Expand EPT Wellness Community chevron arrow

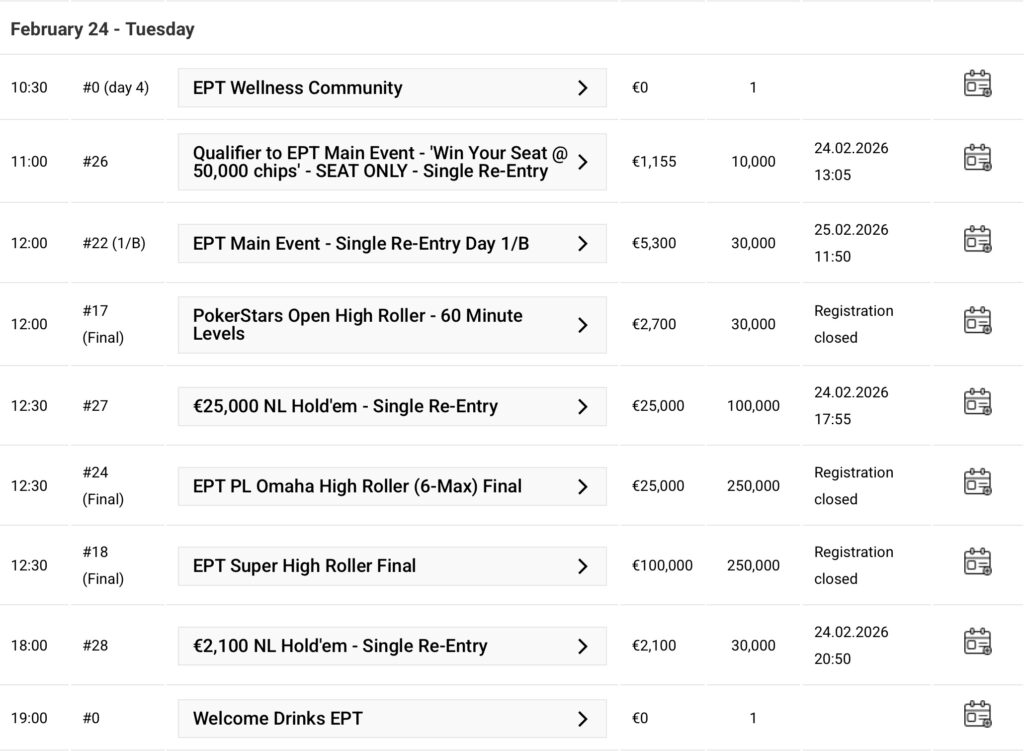(583, 88)
